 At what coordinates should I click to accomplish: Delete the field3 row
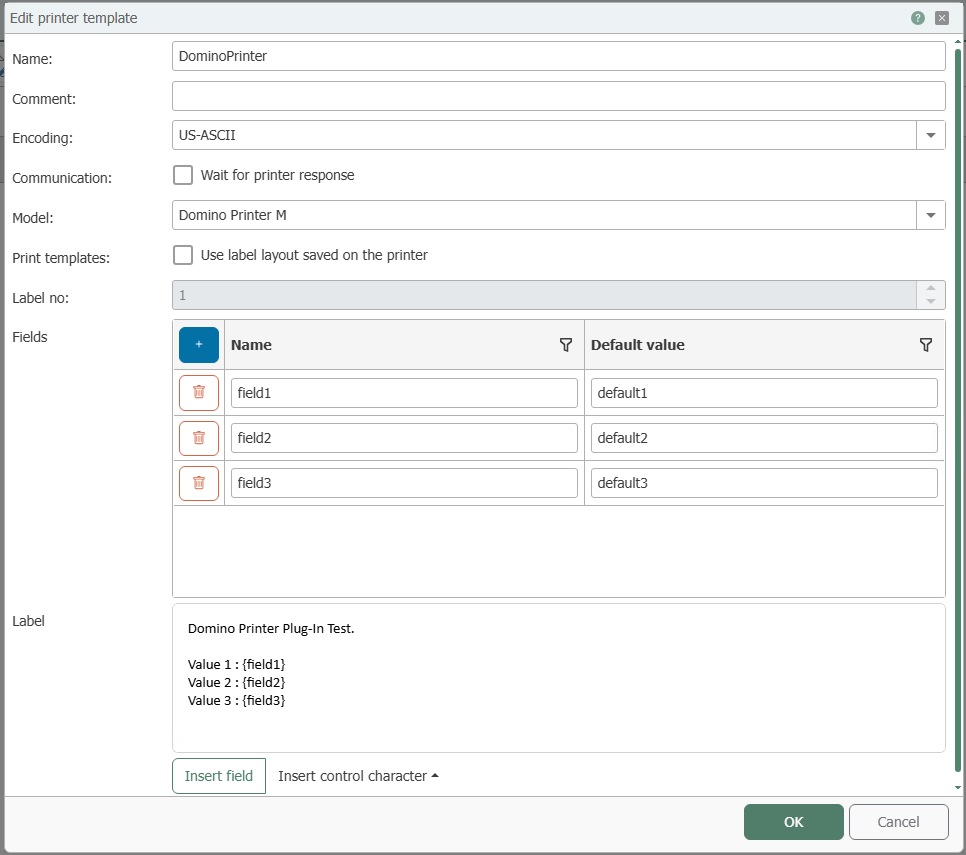pos(199,483)
